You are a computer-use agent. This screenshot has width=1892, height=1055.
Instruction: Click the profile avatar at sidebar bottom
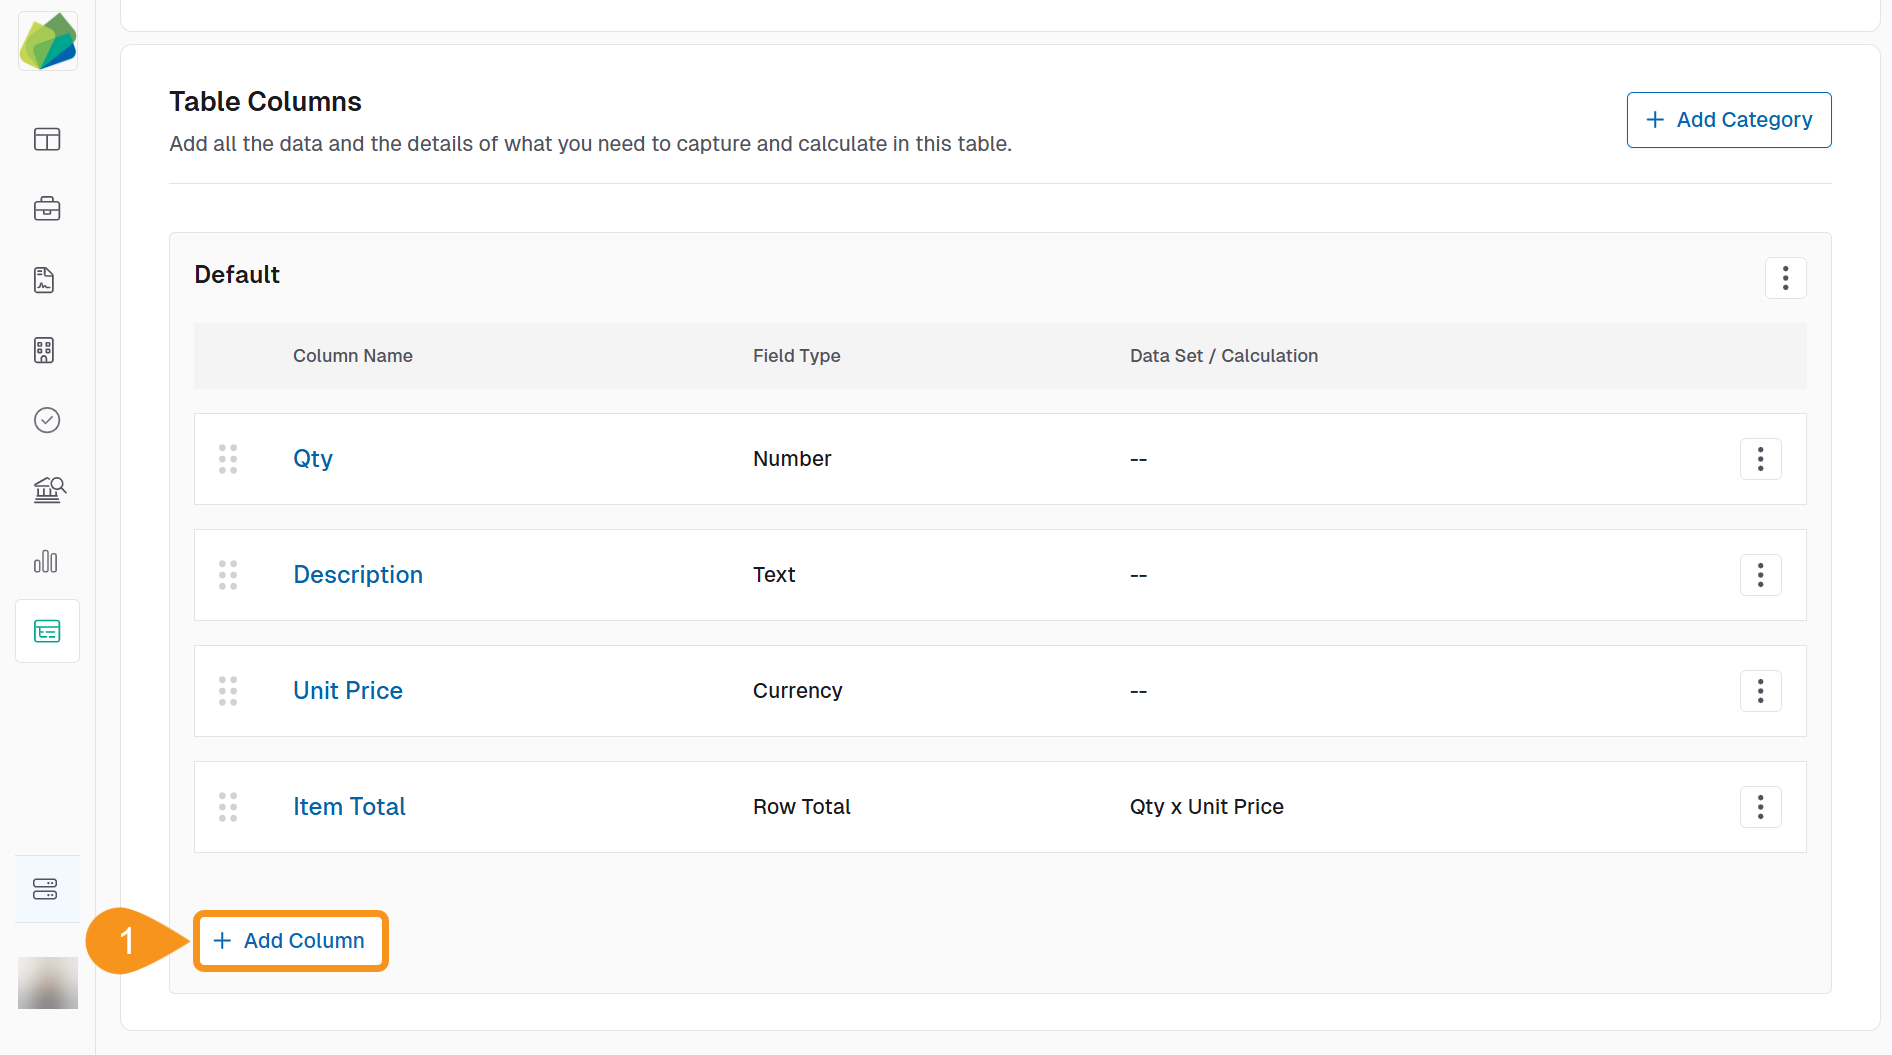click(x=47, y=983)
